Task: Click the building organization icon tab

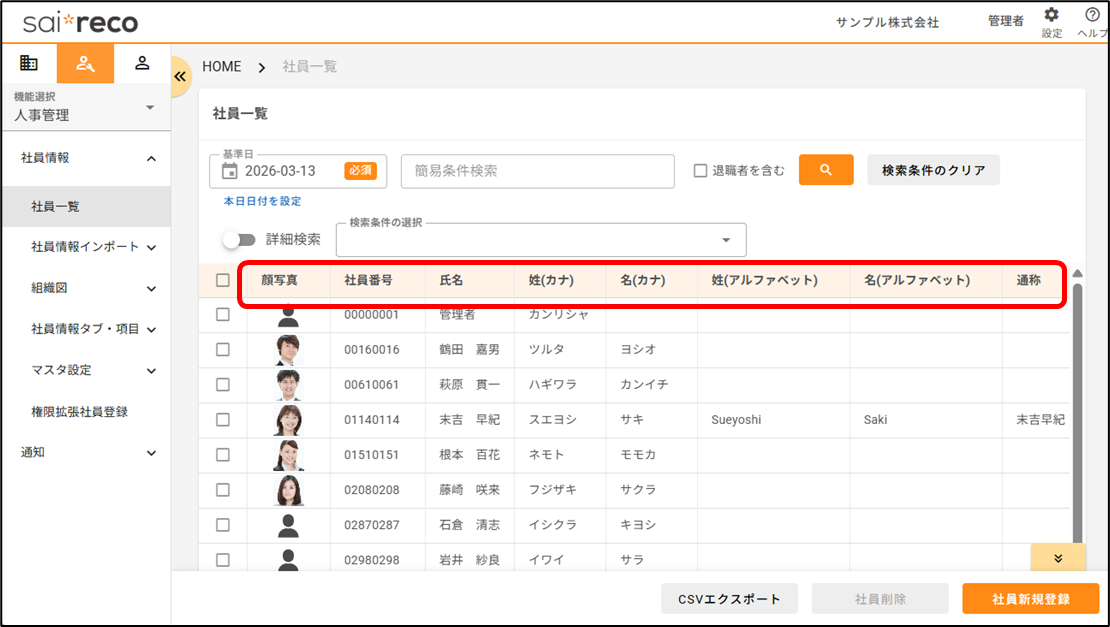Action: [29, 64]
